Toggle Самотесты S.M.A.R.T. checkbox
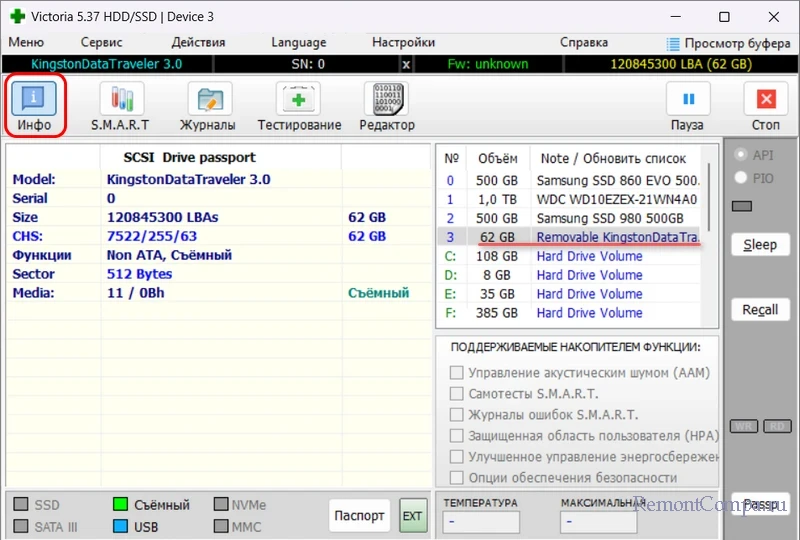 point(457,394)
